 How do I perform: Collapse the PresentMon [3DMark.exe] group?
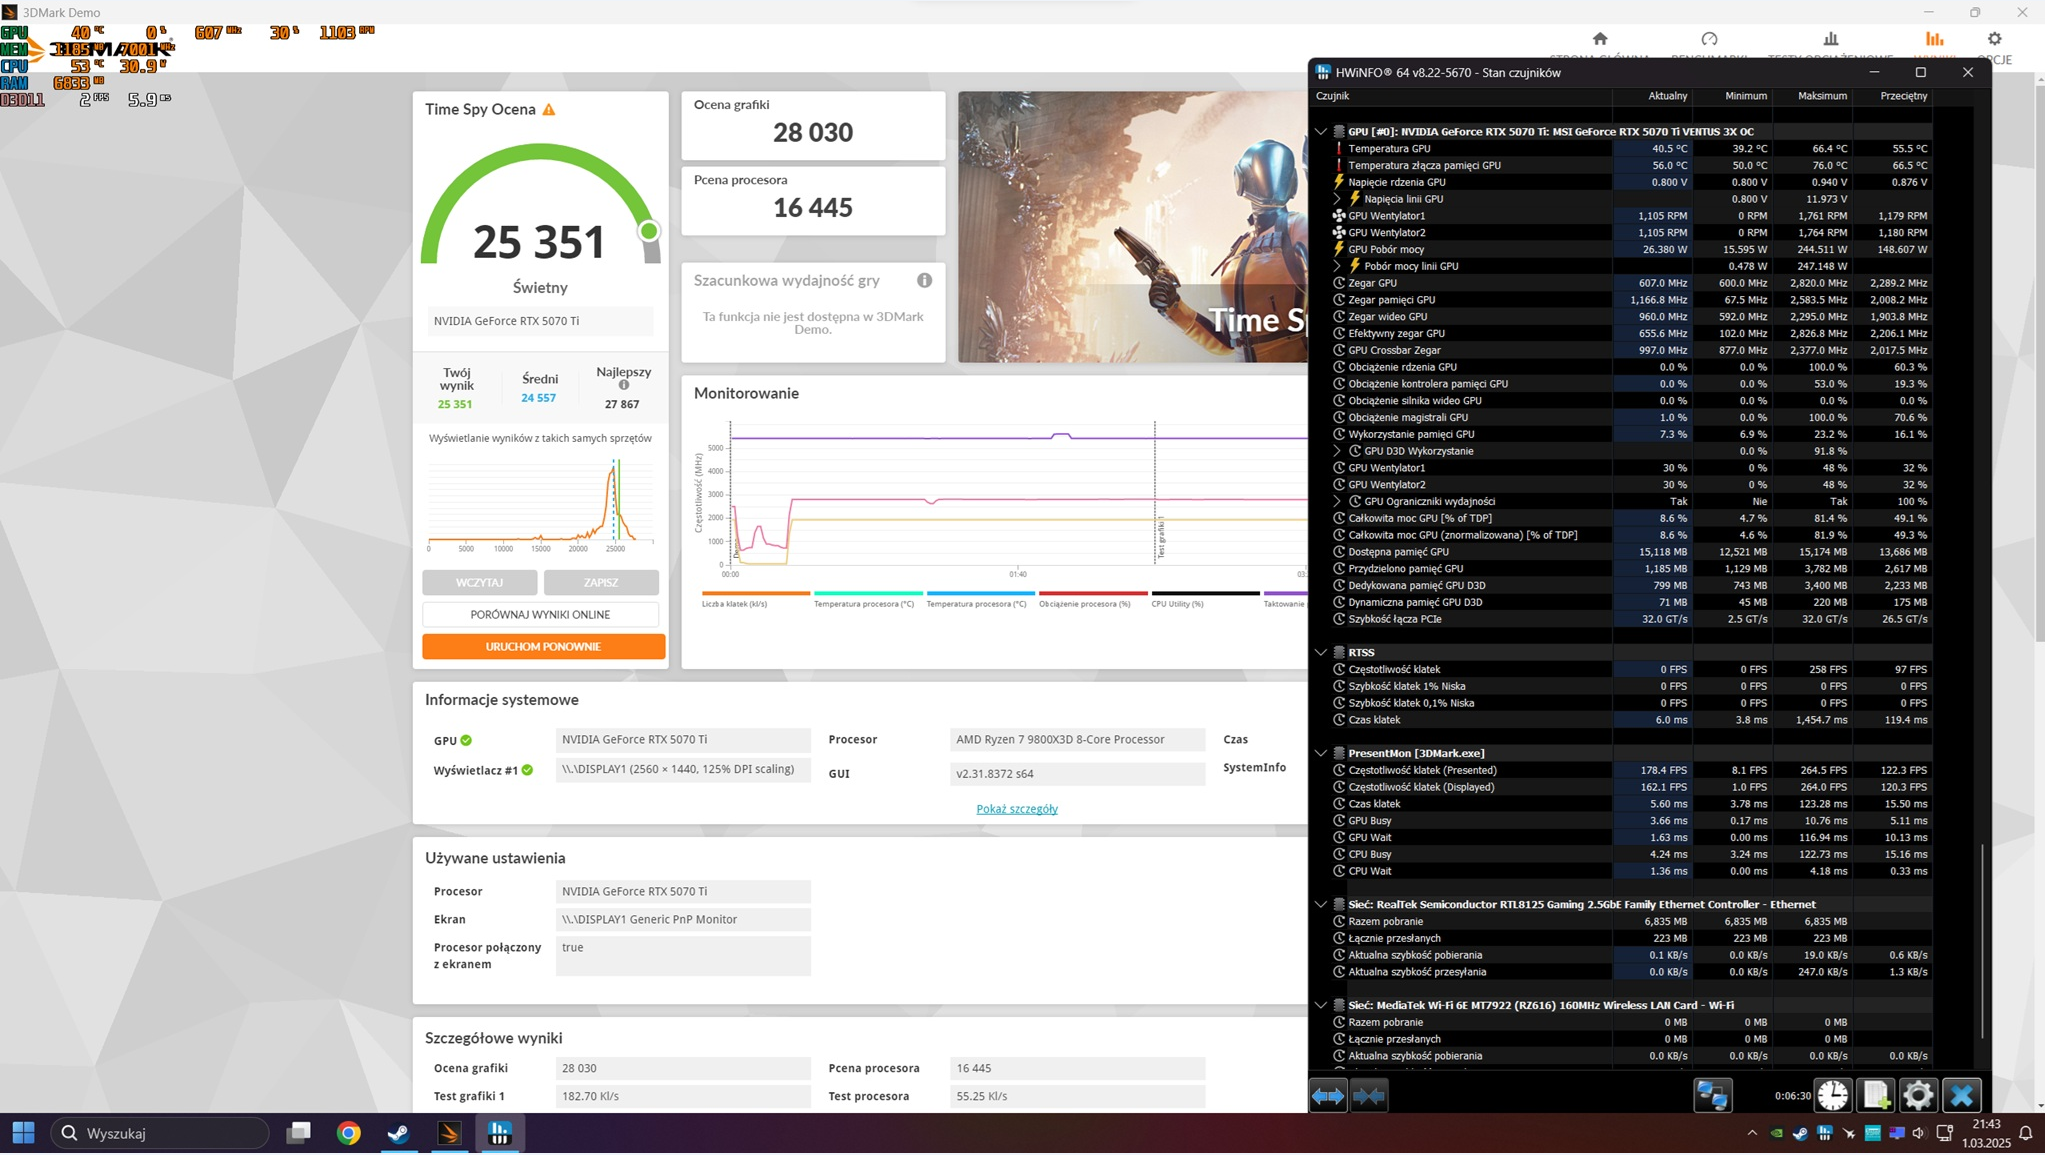pos(1321,754)
